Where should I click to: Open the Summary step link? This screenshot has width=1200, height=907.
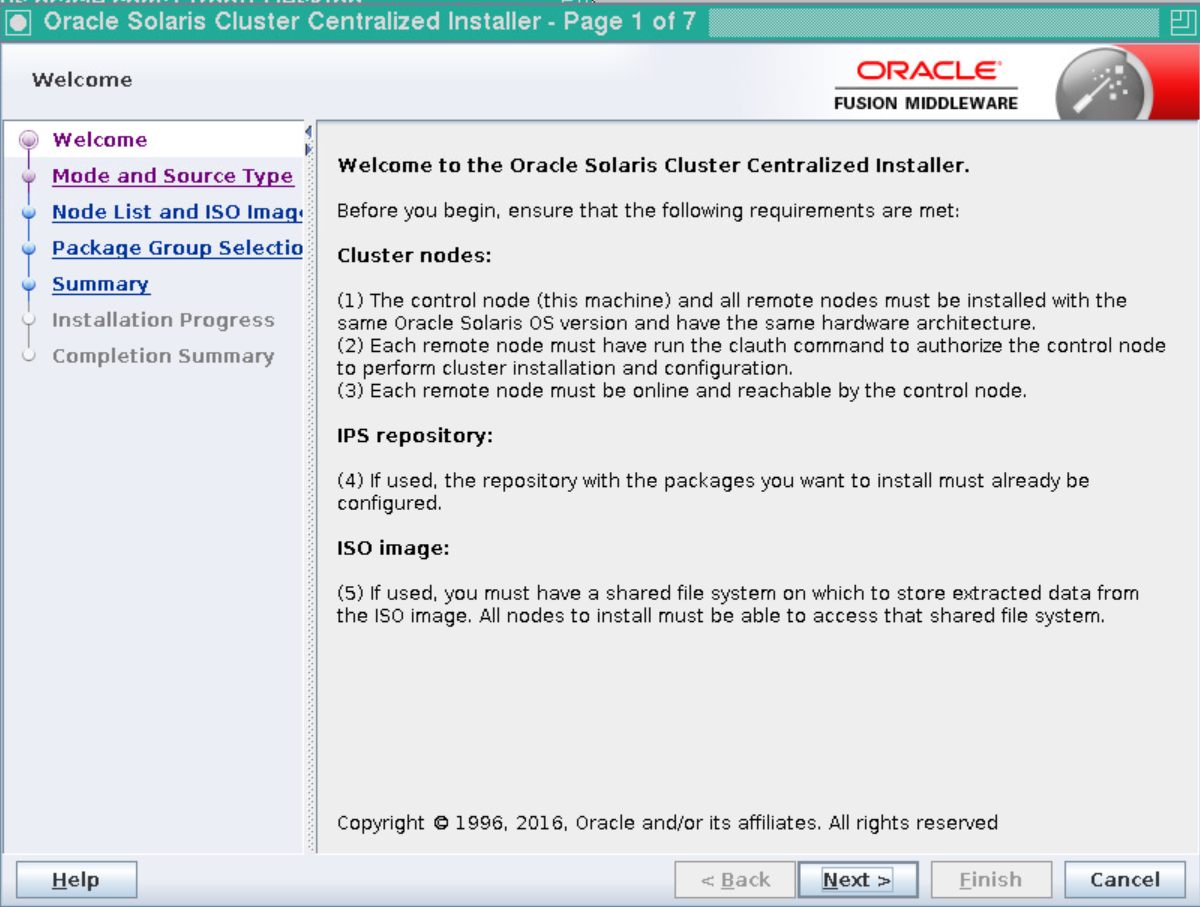pyautogui.click(x=100, y=284)
